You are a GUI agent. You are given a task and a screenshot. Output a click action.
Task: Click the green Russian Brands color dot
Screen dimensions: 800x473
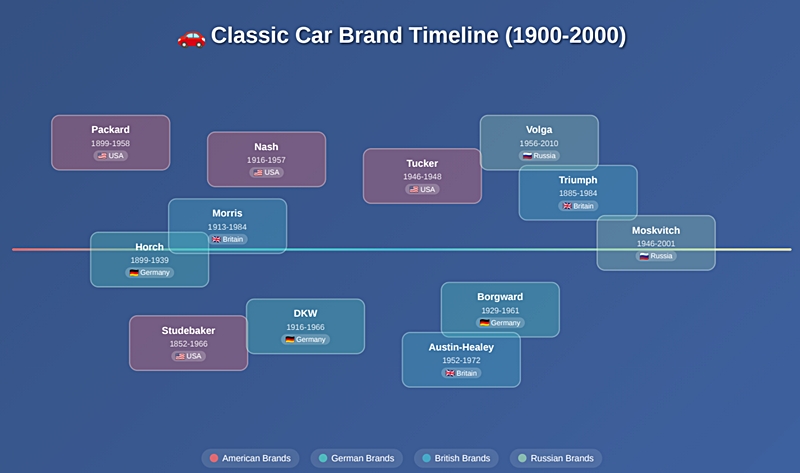pyautogui.click(x=522, y=458)
